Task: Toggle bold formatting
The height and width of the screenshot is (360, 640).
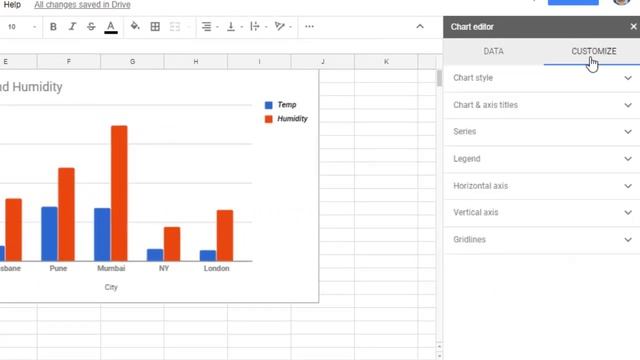Action: click(53, 27)
